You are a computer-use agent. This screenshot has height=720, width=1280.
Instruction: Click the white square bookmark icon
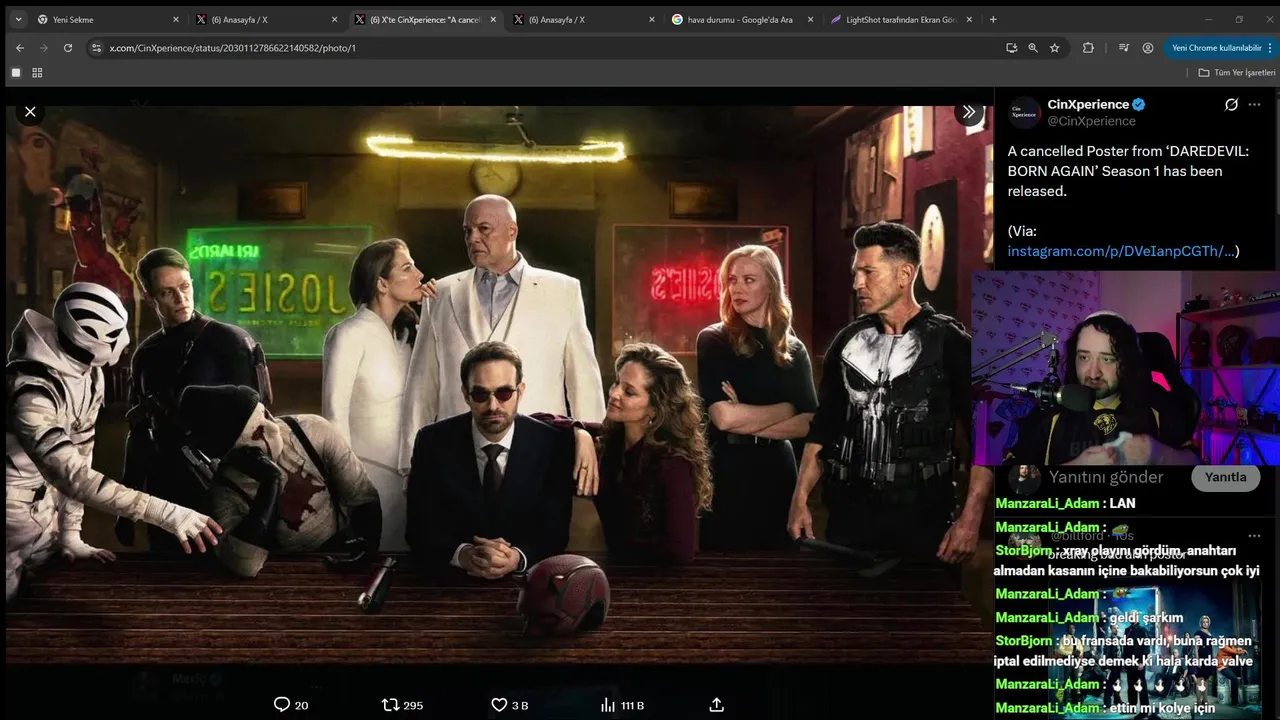(x=15, y=72)
